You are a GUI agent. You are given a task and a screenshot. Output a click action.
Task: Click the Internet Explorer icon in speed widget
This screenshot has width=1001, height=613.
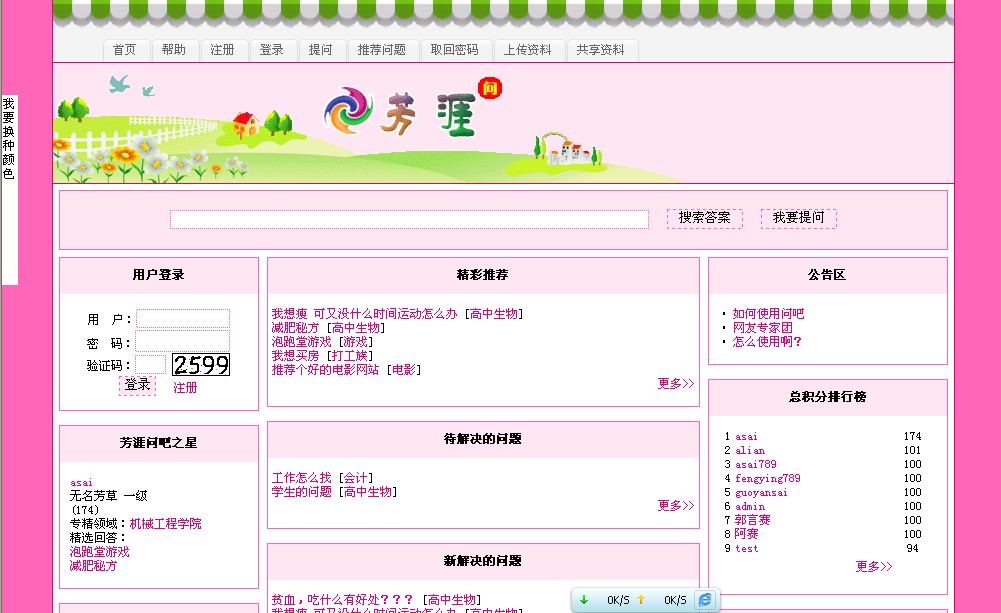coord(705,600)
